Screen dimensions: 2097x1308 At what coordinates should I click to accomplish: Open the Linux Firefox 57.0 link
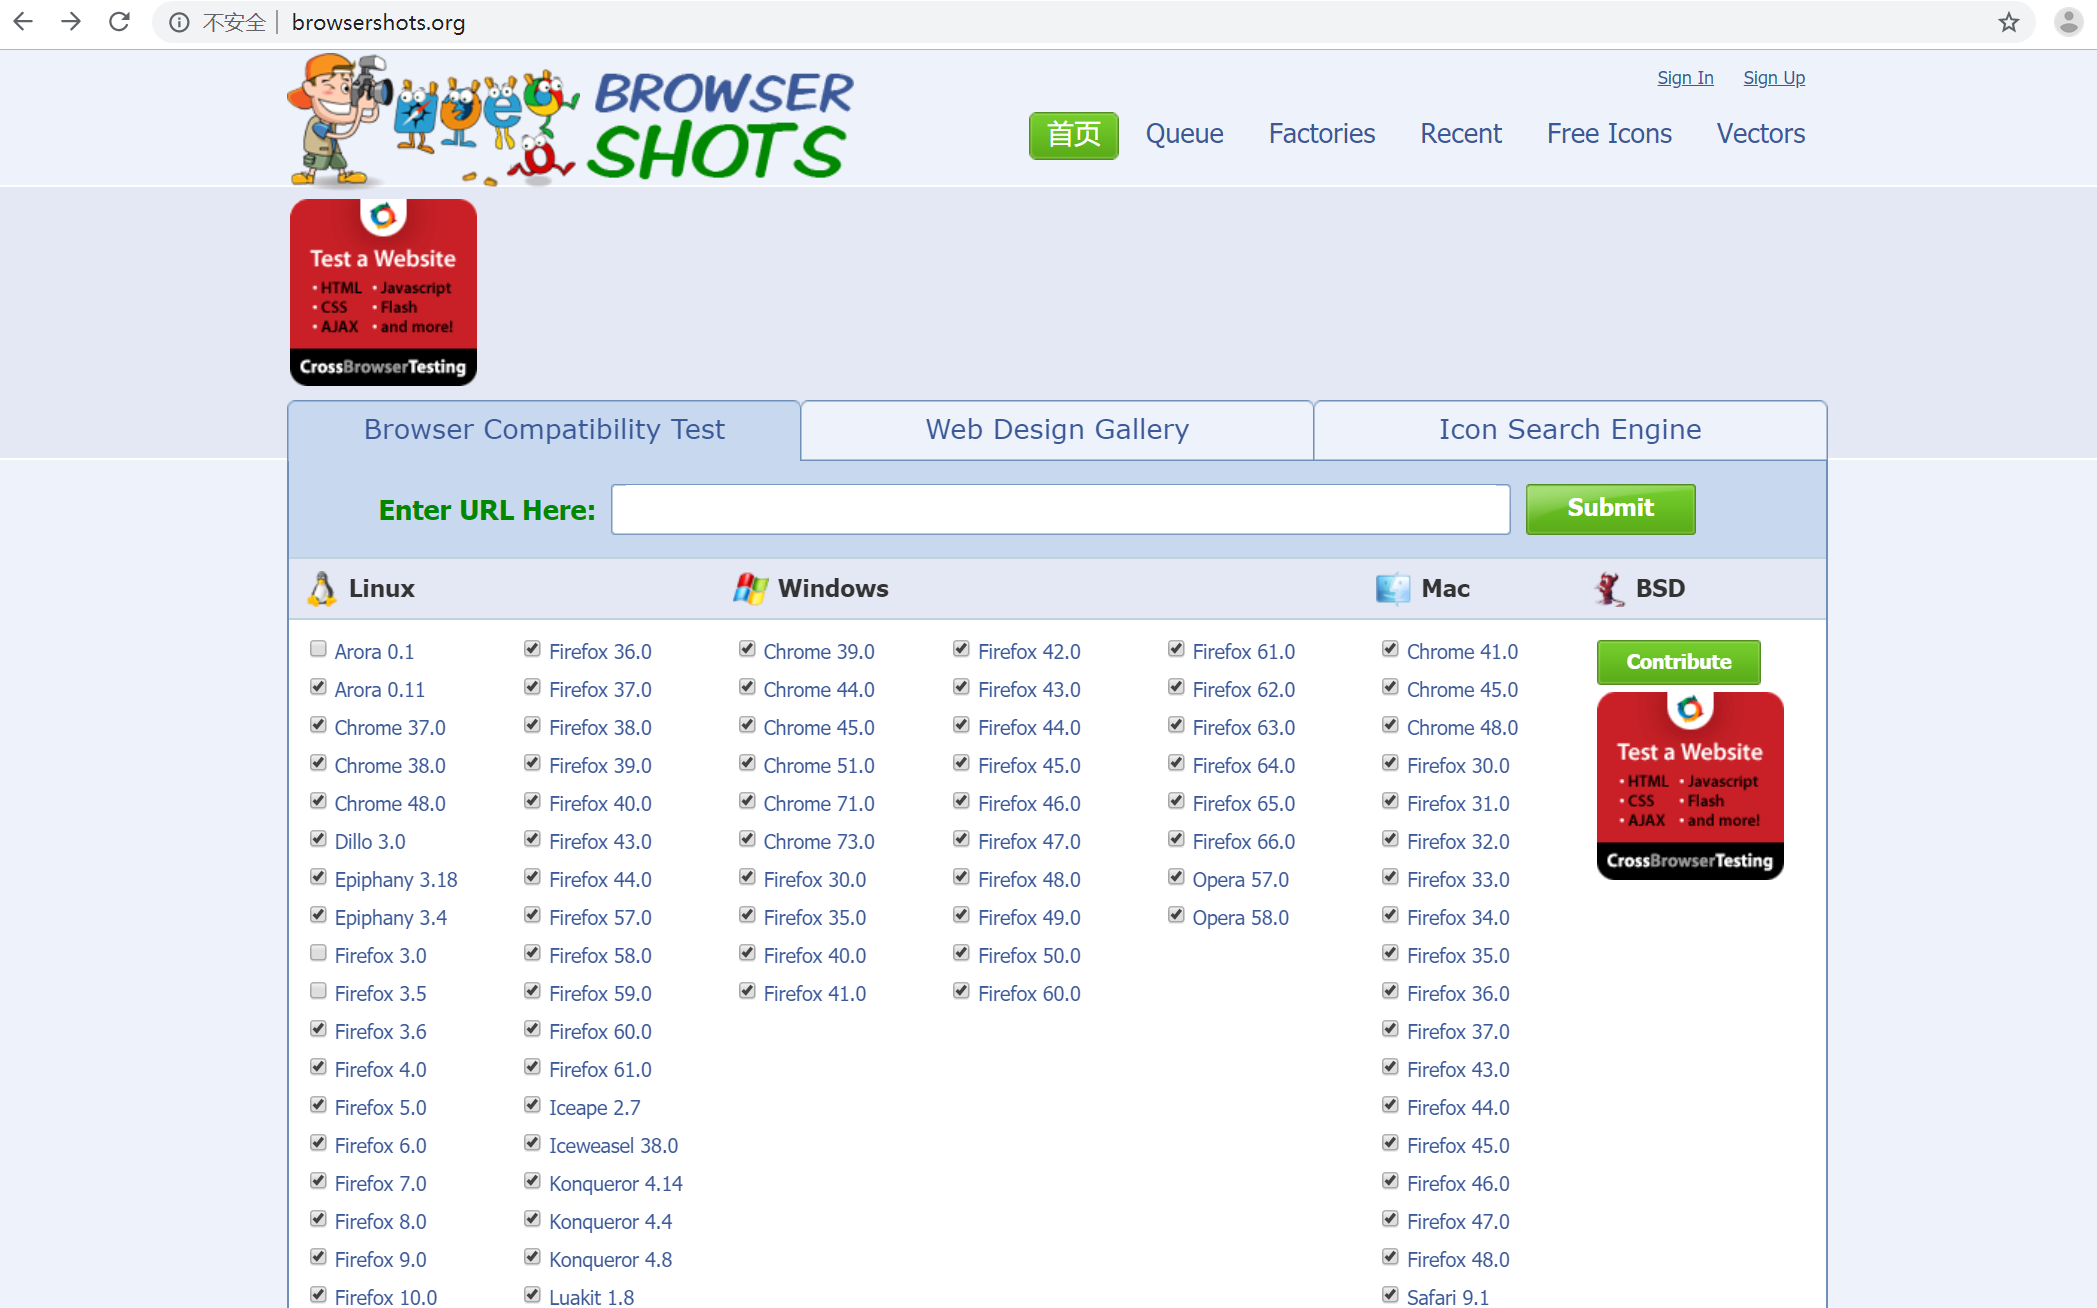point(600,918)
